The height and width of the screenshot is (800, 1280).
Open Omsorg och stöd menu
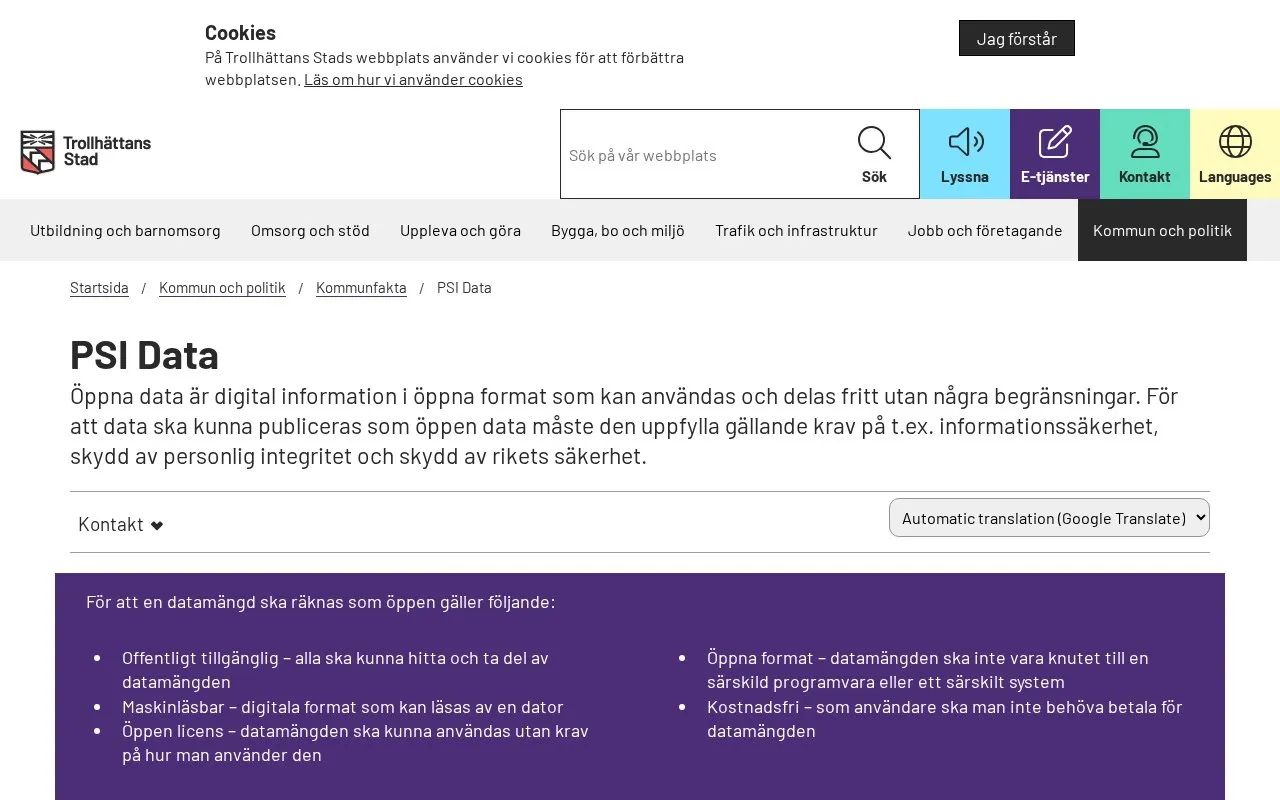tap(310, 230)
